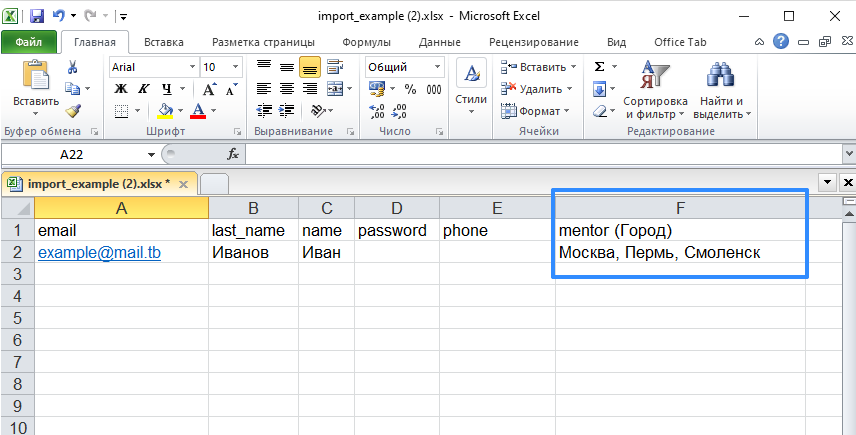Click the Cut scissors icon

tap(72, 67)
